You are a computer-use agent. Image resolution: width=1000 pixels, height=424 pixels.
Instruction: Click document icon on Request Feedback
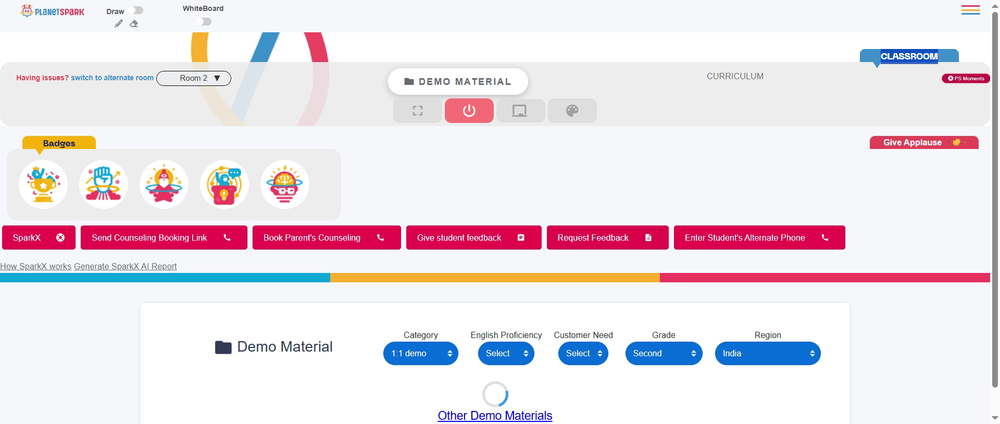[x=649, y=238]
